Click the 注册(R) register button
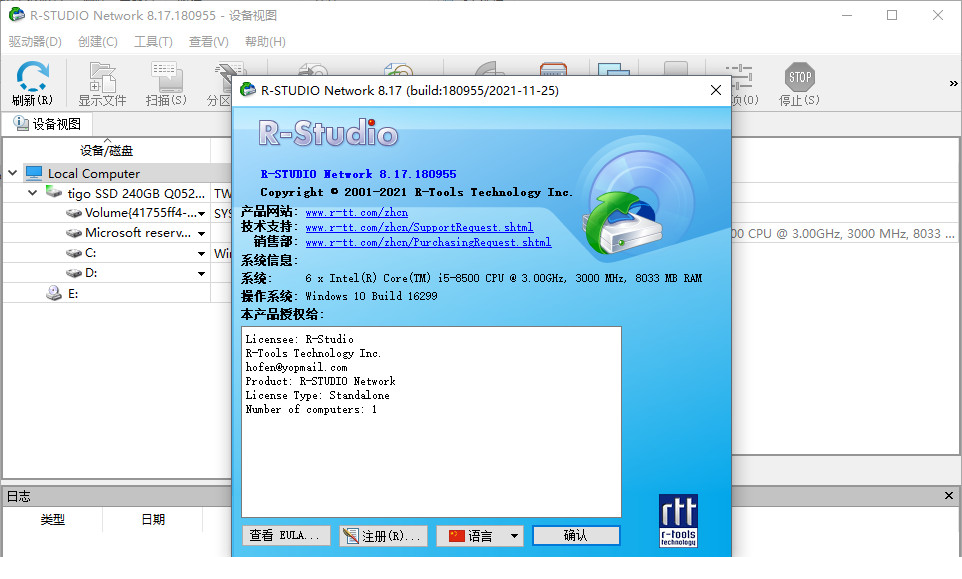The width and height of the screenshot is (962, 579). click(383, 535)
